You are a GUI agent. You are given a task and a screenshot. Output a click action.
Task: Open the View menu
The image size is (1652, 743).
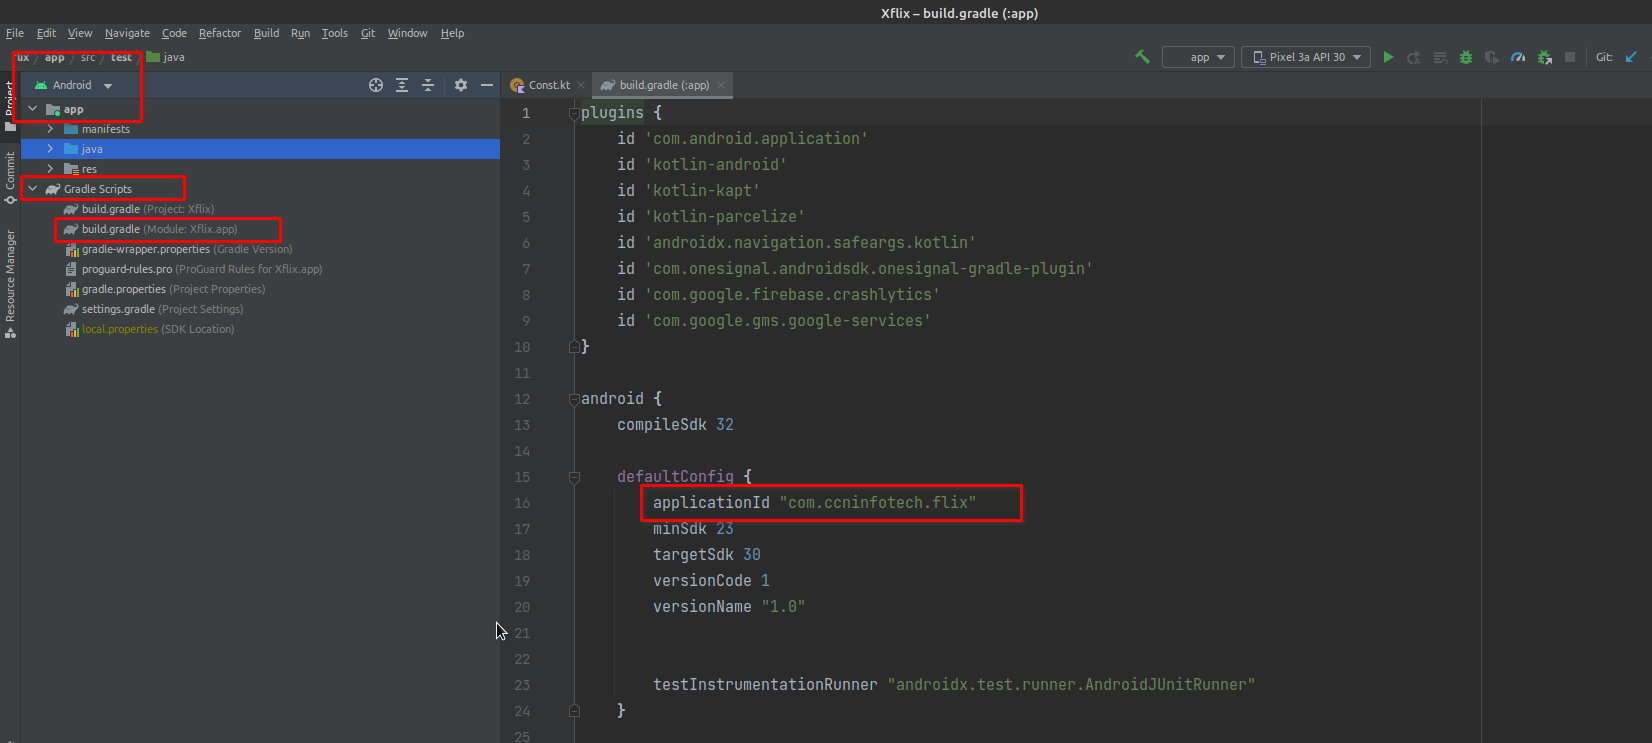coord(80,33)
